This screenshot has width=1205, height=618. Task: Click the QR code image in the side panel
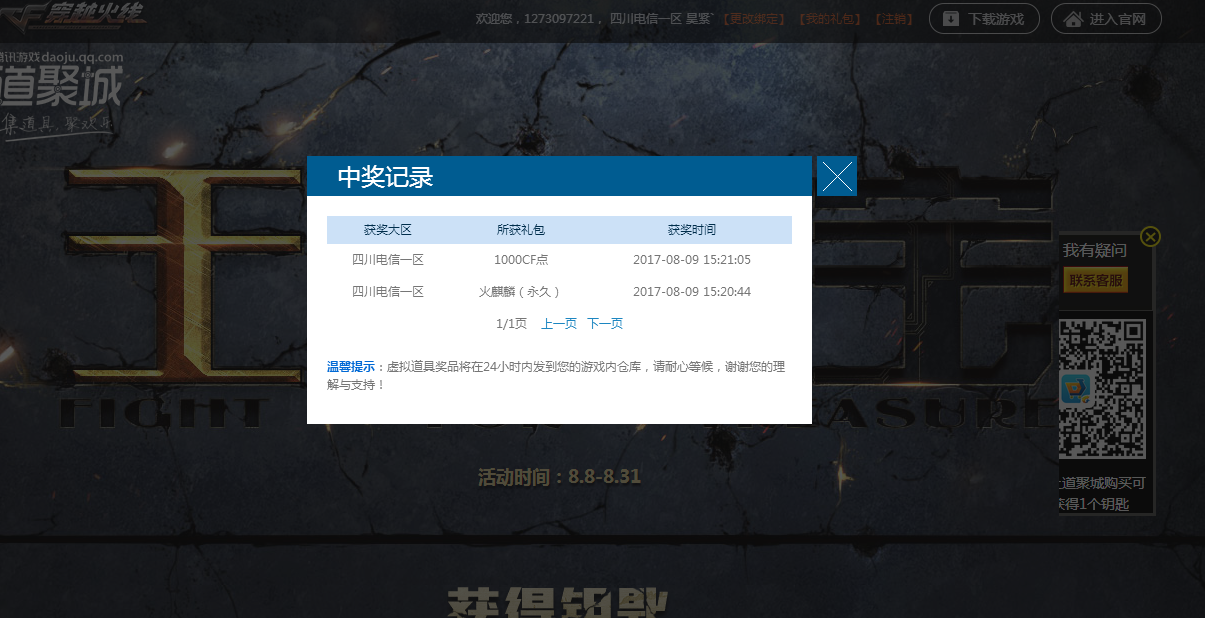click(x=1102, y=388)
